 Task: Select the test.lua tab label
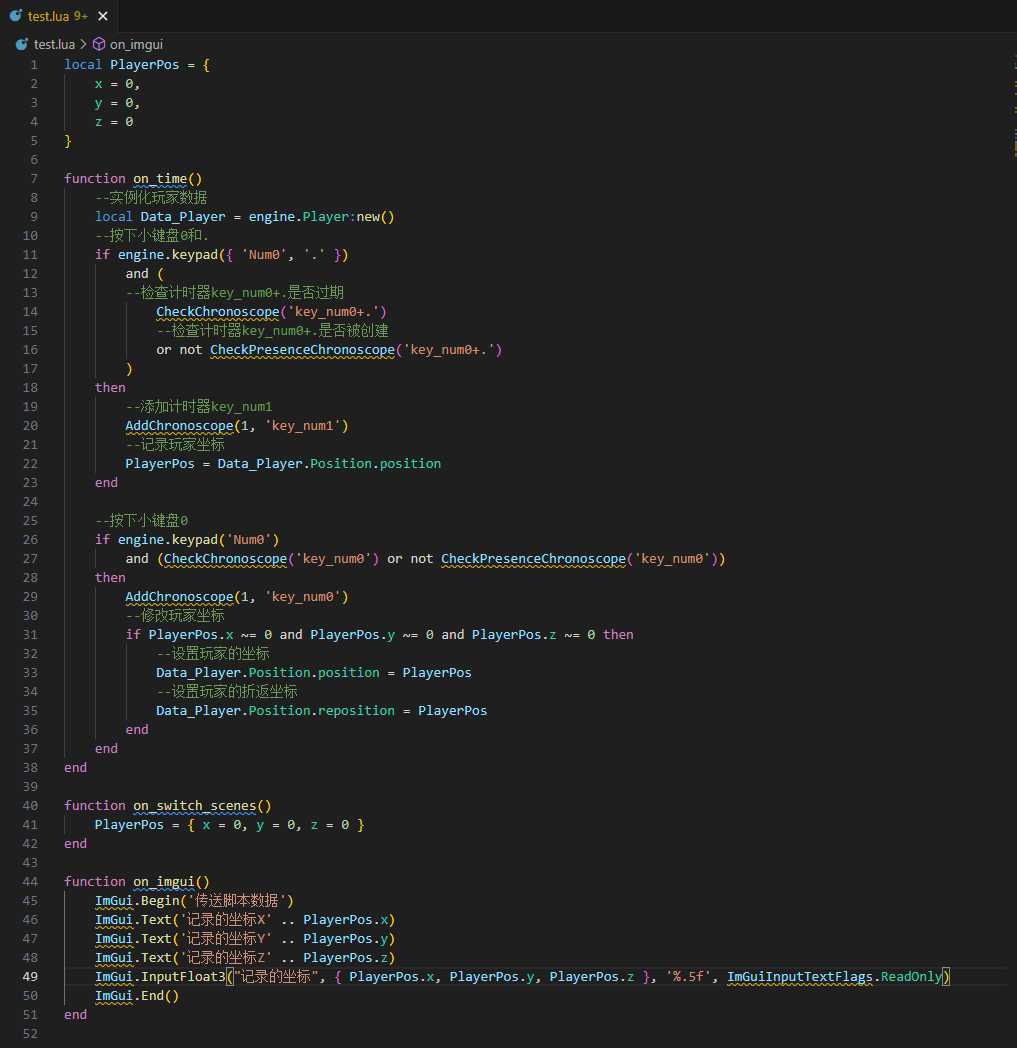pyautogui.click(x=48, y=15)
